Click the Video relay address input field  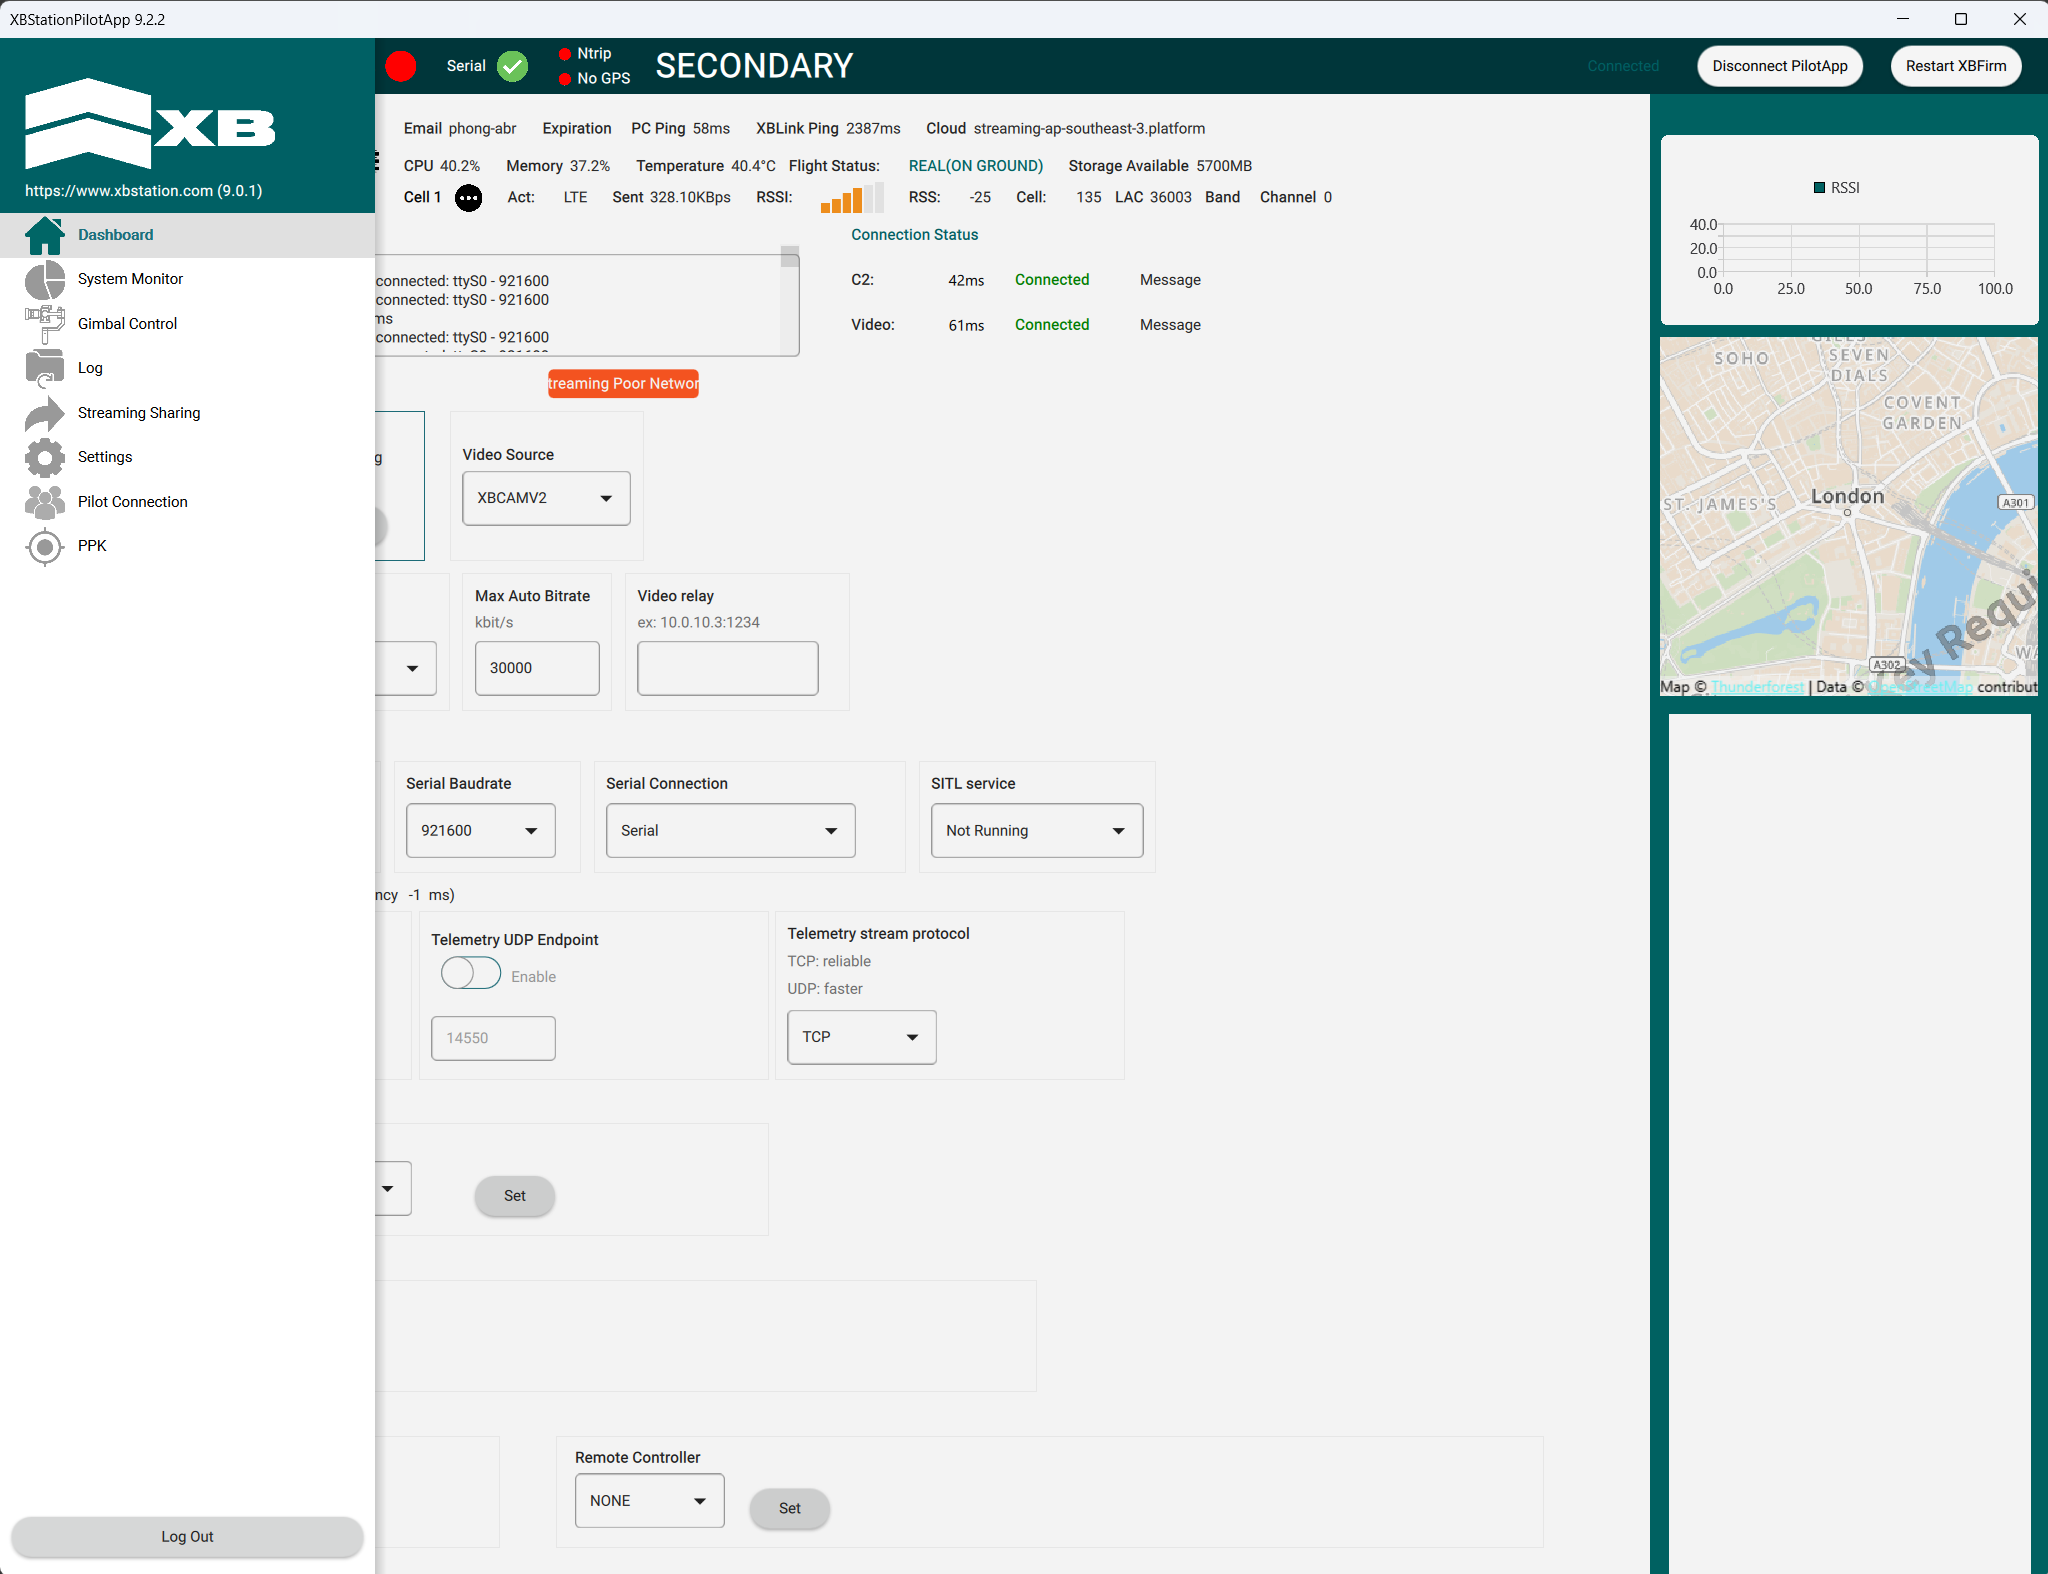[727, 669]
